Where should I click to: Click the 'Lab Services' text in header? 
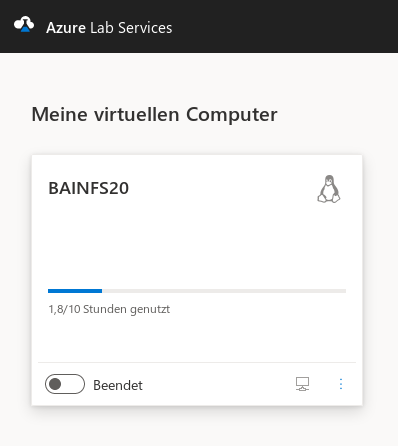[x=131, y=28]
